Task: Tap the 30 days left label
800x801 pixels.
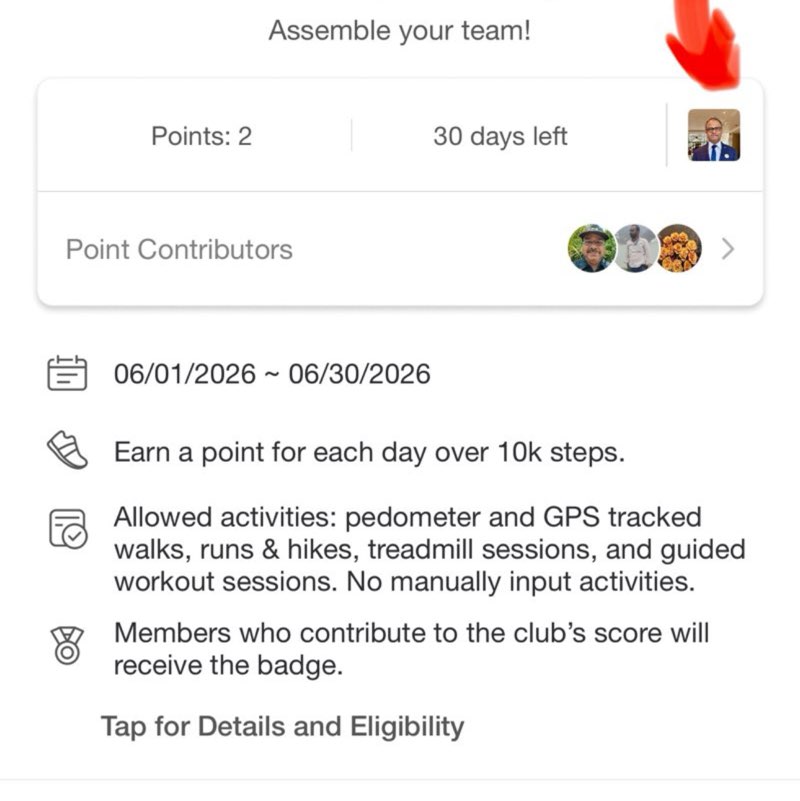Action: (x=500, y=136)
